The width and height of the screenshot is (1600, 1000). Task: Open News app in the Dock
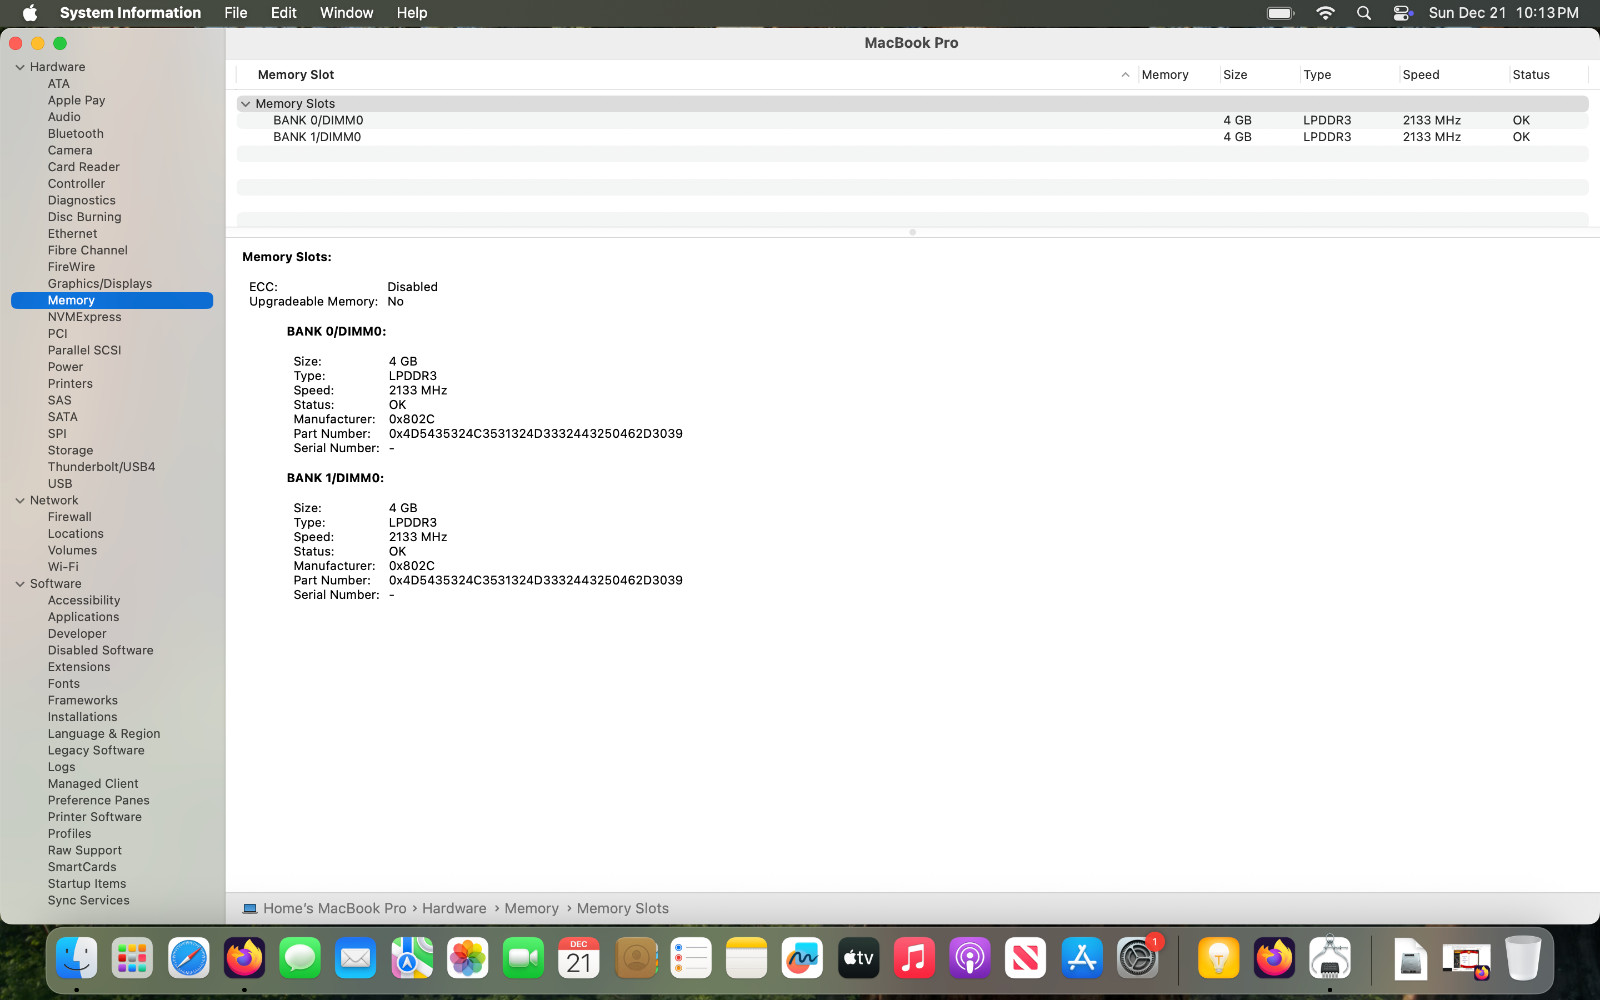(x=1025, y=958)
